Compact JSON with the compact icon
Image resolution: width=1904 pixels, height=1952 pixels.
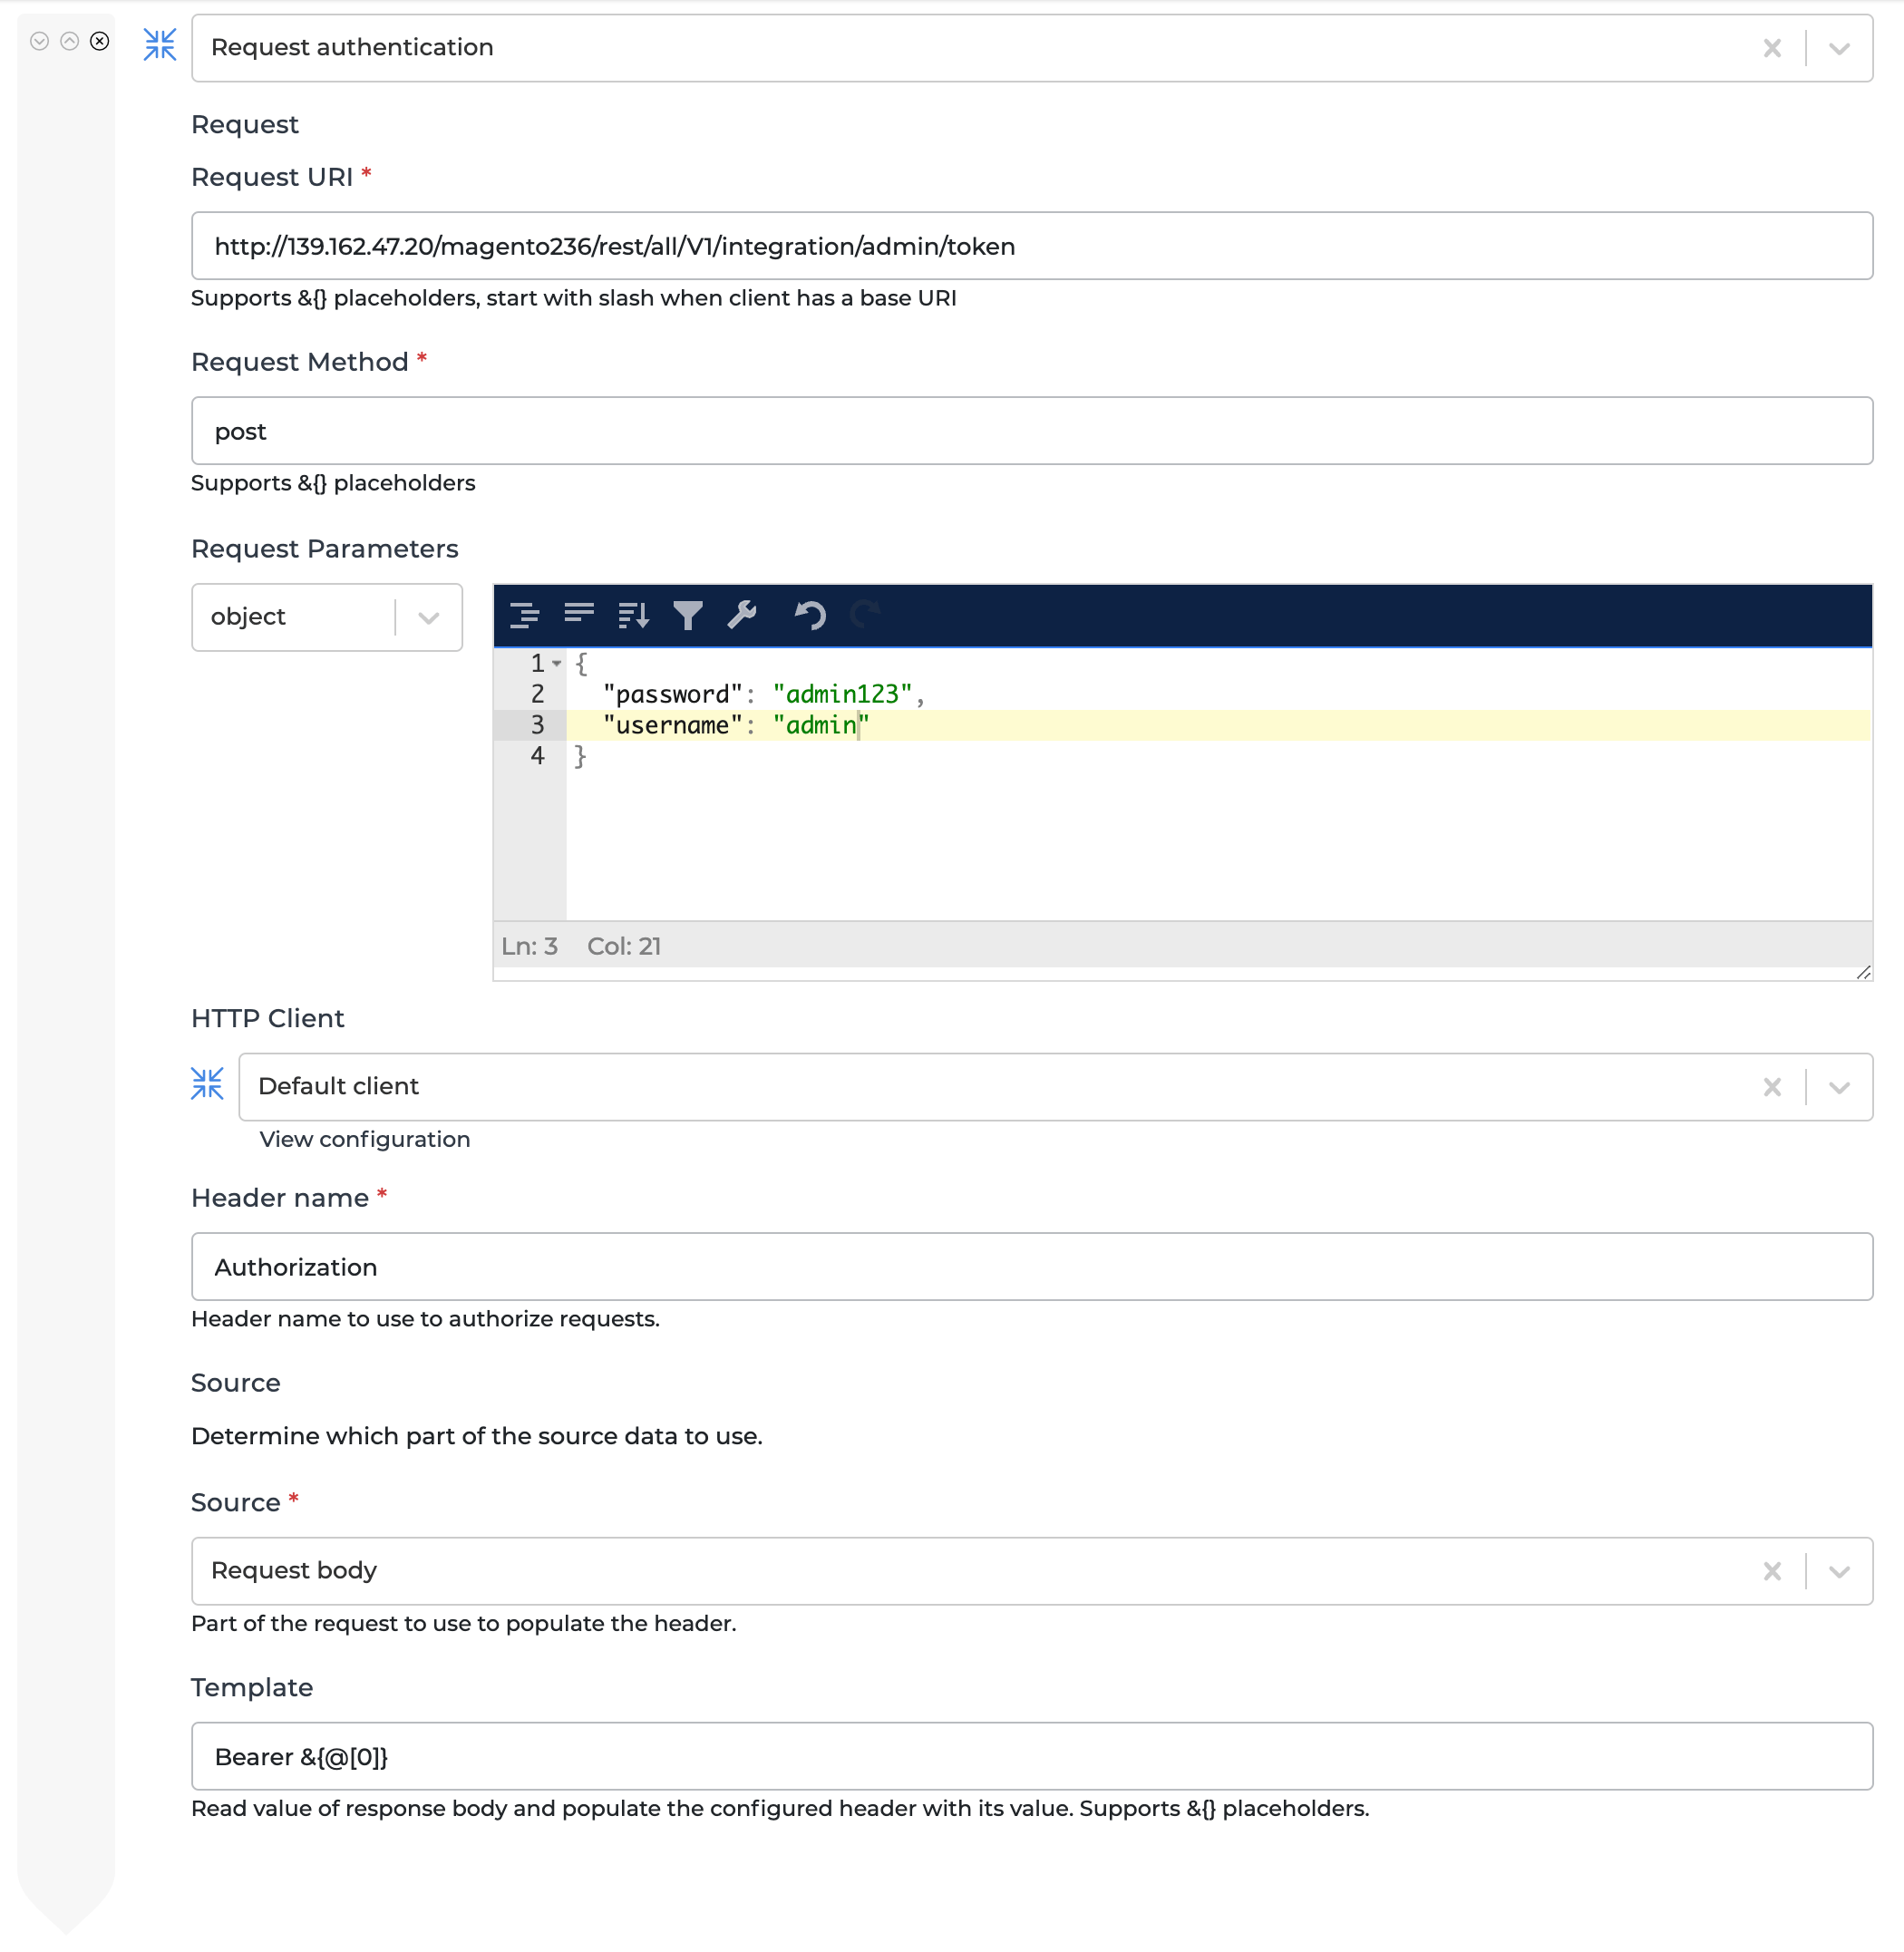click(579, 615)
